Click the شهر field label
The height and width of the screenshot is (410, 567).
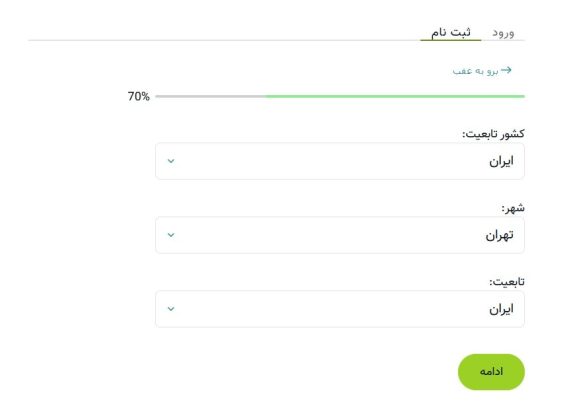tap(513, 208)
